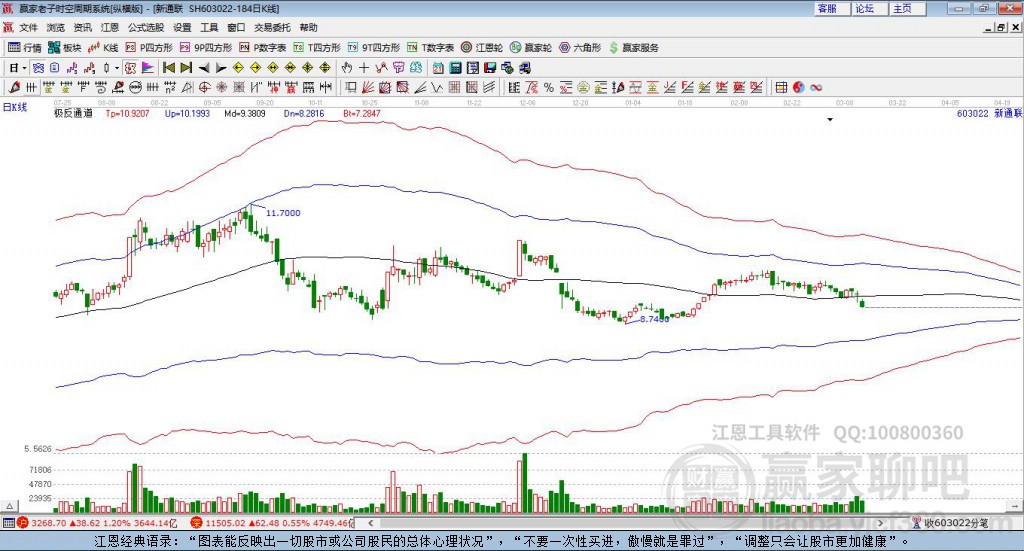
Task: Click the 极反通道 indicator label
Action: 73,114
